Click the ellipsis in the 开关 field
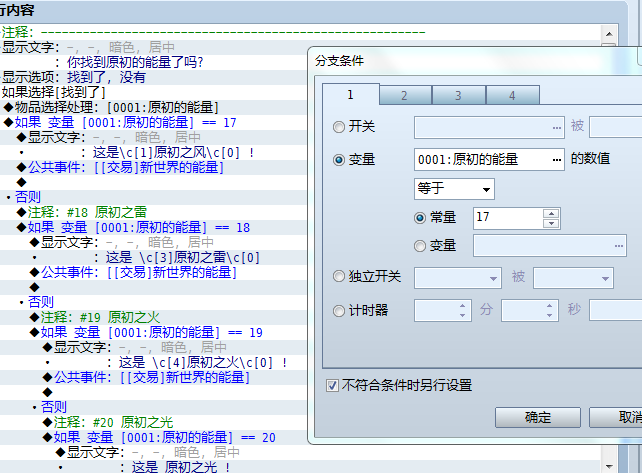This screenshot has height=473, width=642. click(x=556, y=128)
